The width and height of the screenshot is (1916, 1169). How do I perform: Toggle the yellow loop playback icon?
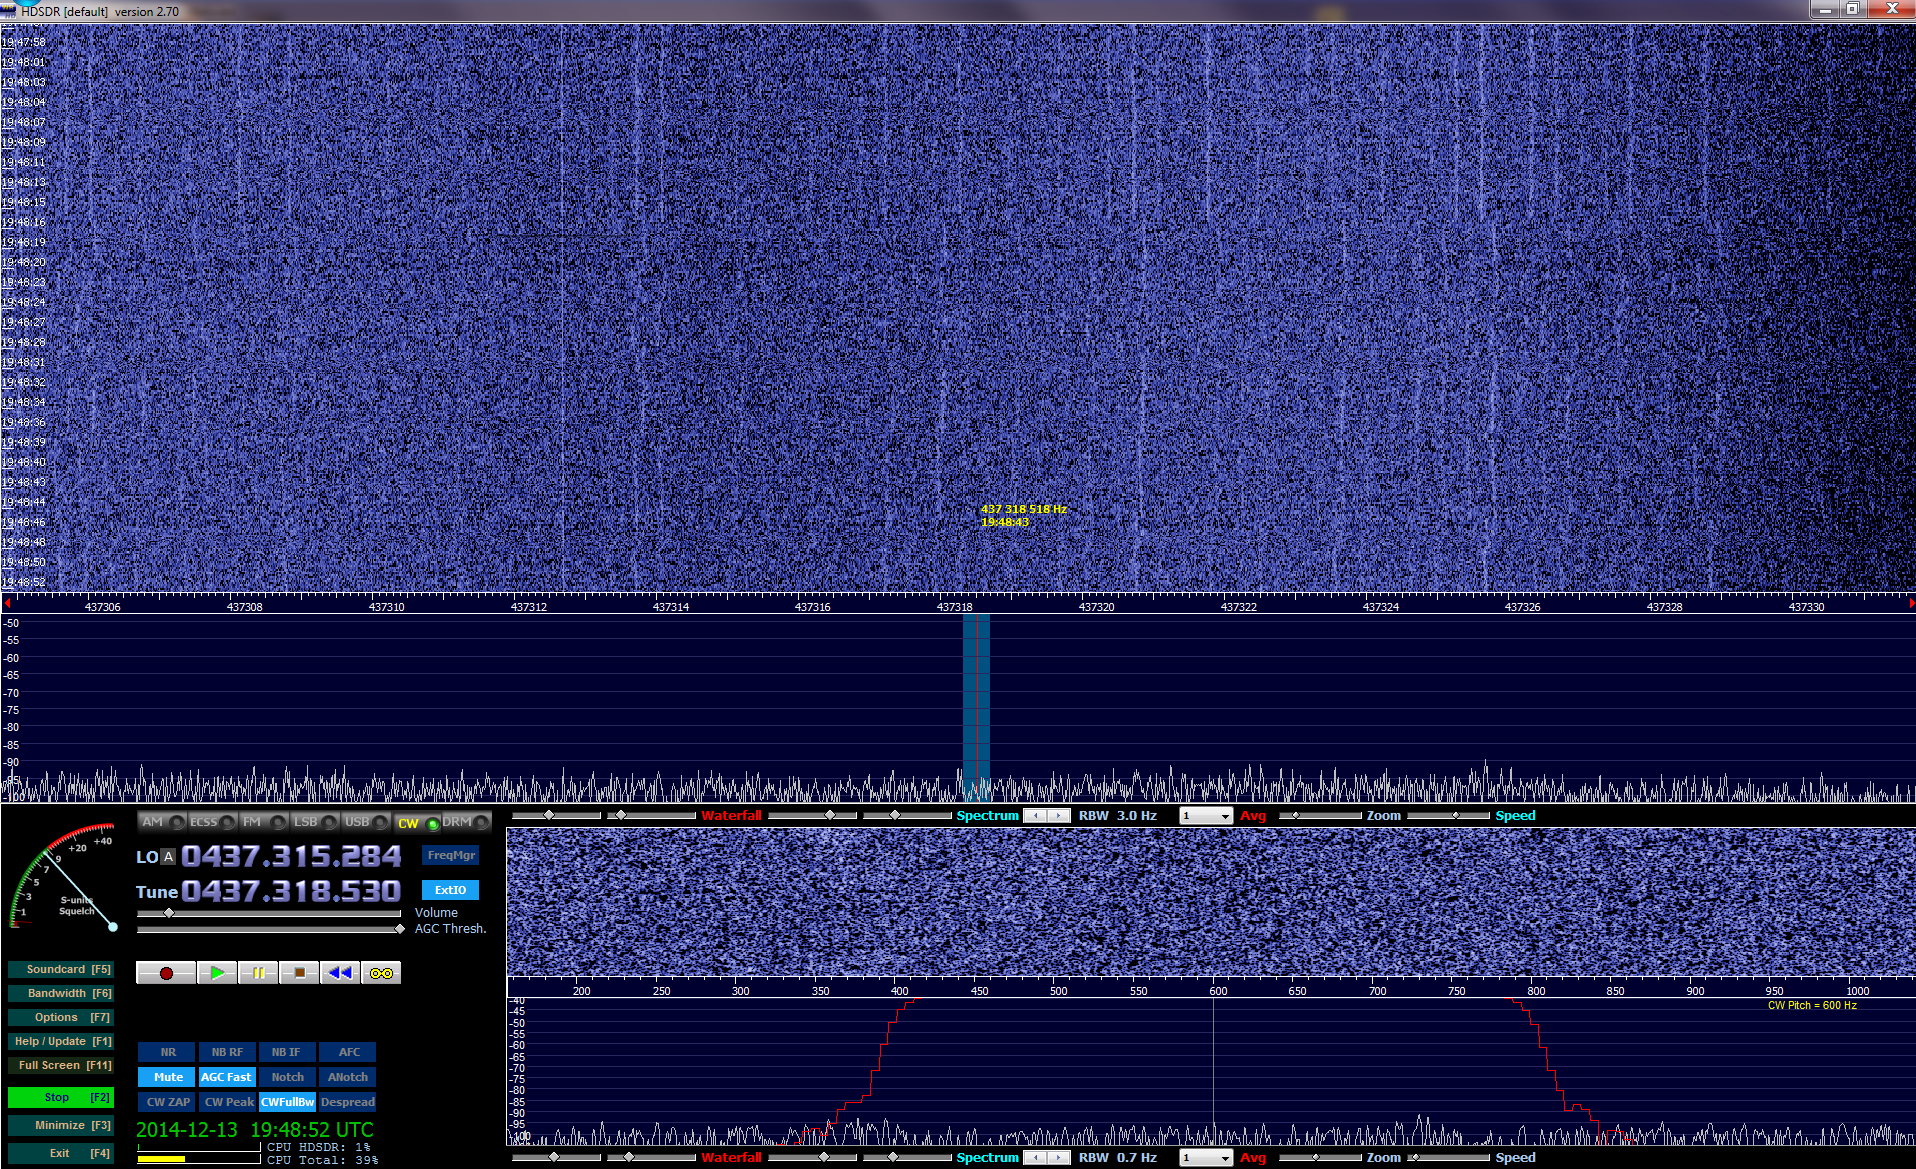[x=381, y=973]
